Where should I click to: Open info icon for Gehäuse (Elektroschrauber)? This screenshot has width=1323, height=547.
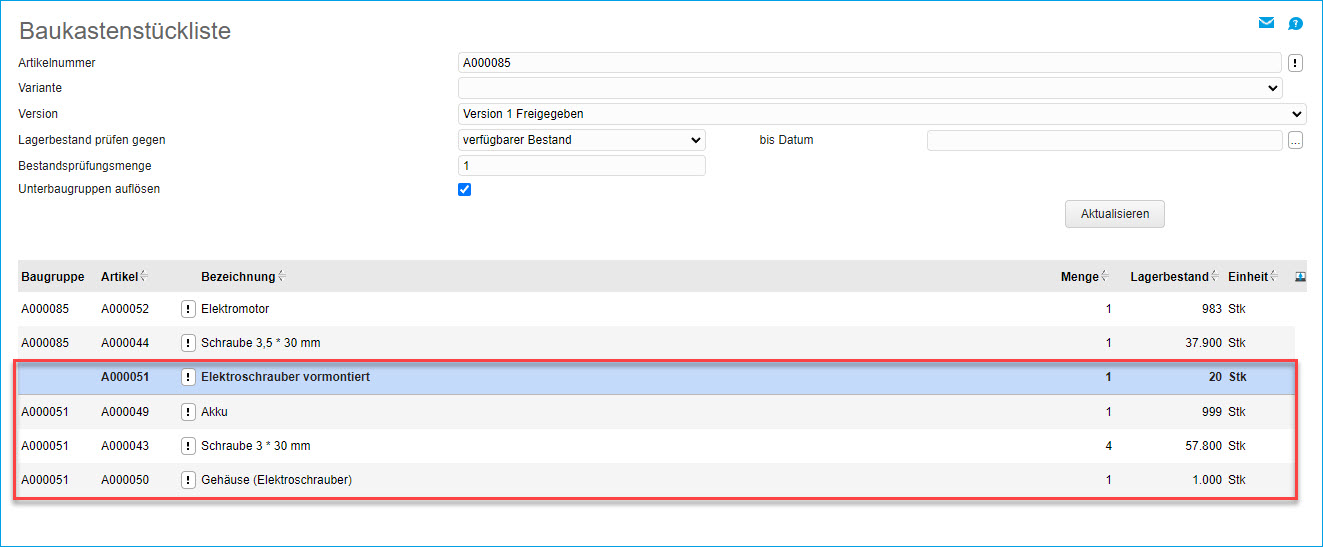pyautogui.click(x=188, y=480)
